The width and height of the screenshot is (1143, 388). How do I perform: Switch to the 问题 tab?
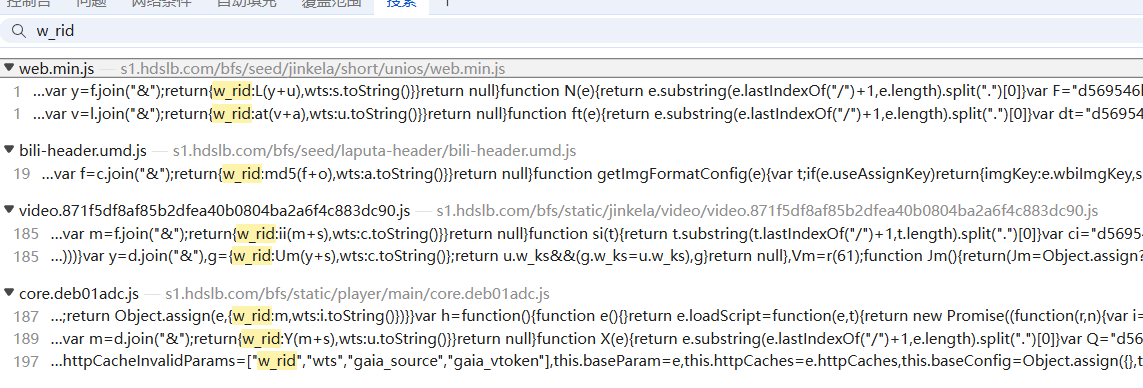[90, 4]
